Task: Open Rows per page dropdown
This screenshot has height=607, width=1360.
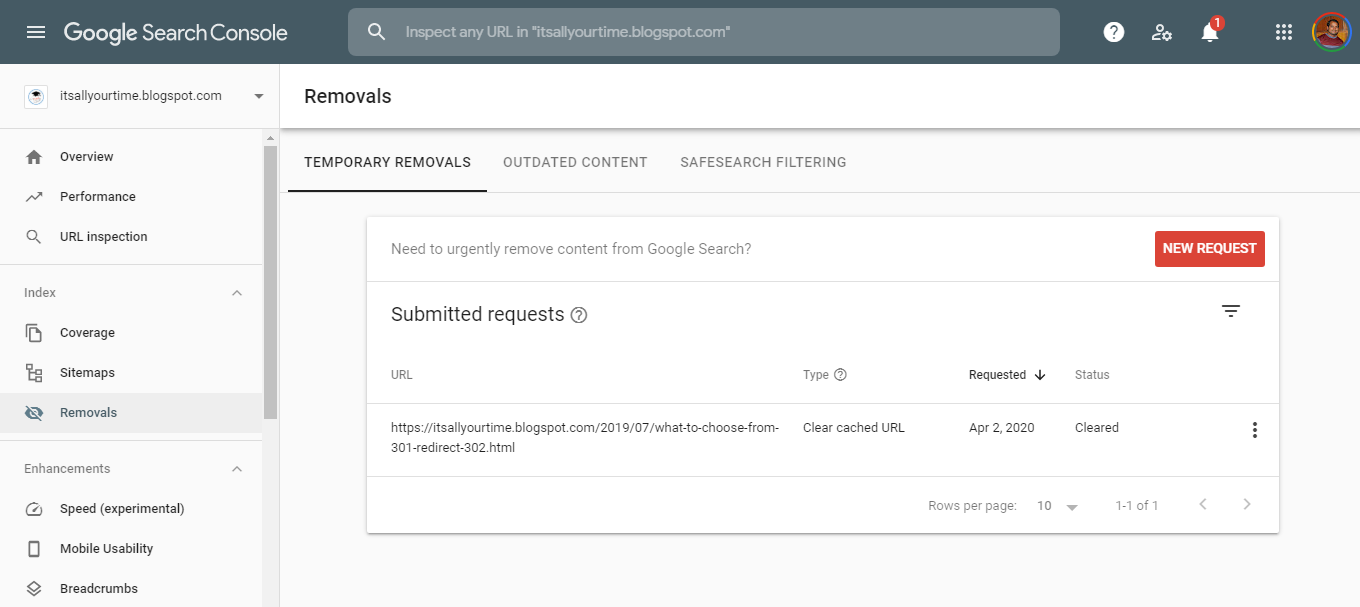Action: [1058, 506]
